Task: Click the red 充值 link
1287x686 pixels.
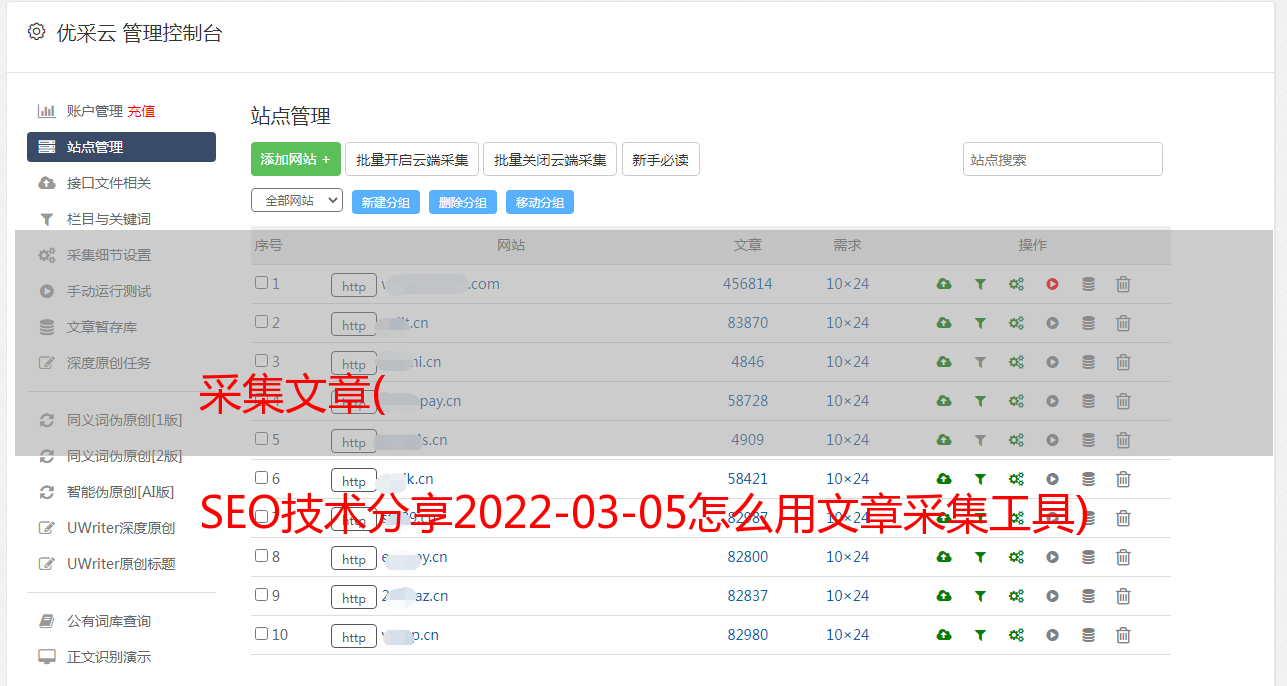Action: [x=141, y=111]
